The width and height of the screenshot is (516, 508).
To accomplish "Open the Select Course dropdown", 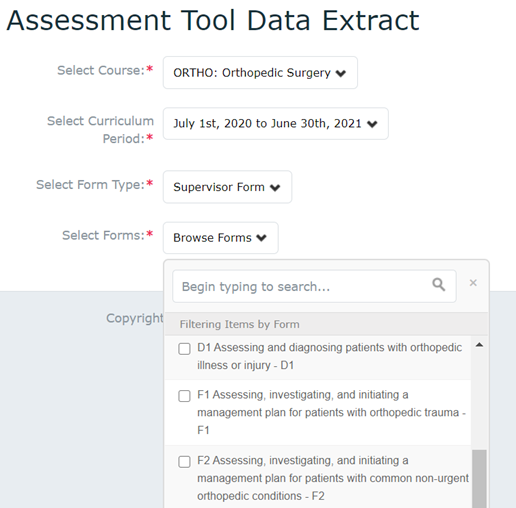I will coord(260,73).
